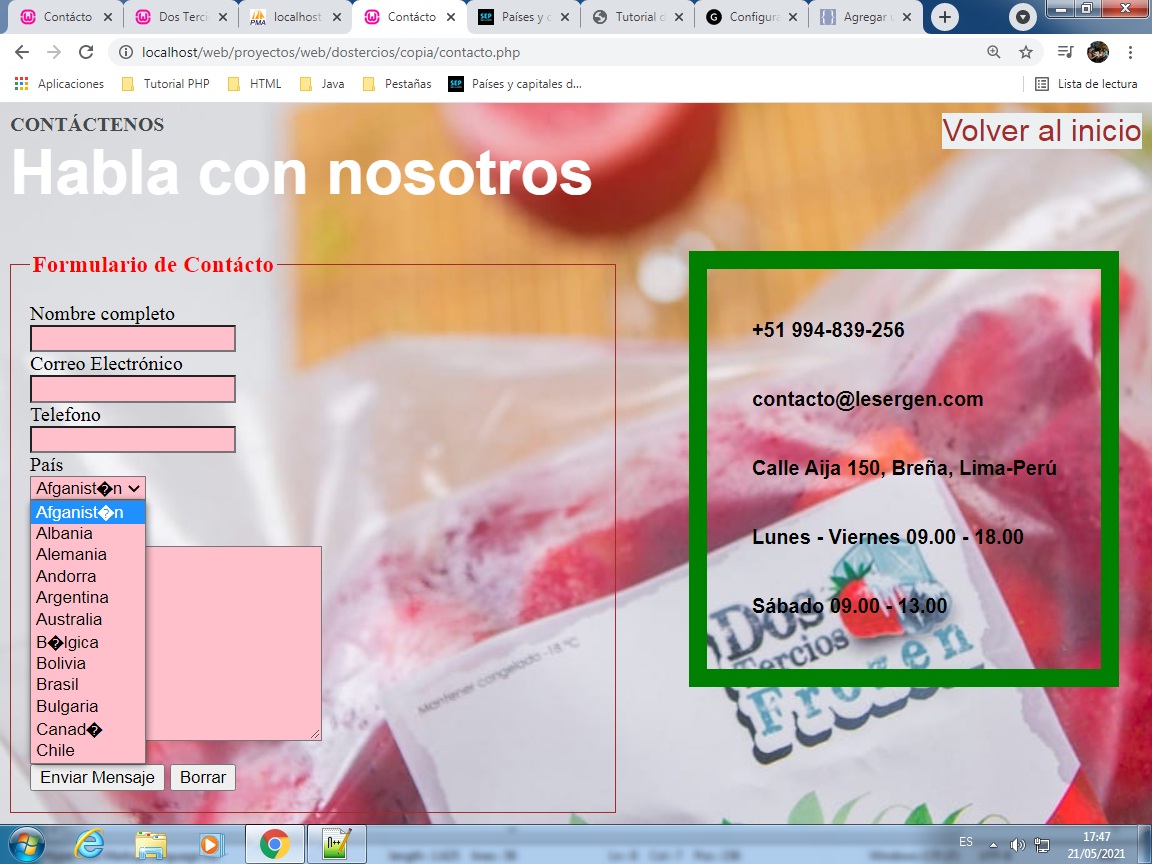
Task: Switch to the Países y capitales tab
Action: (523, 17)
